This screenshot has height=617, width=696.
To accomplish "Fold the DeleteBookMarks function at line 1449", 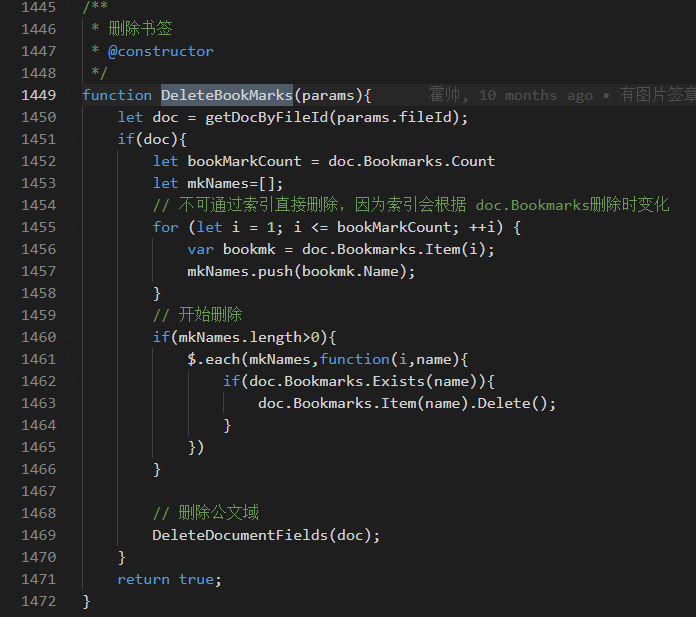I will click(71, 95).
